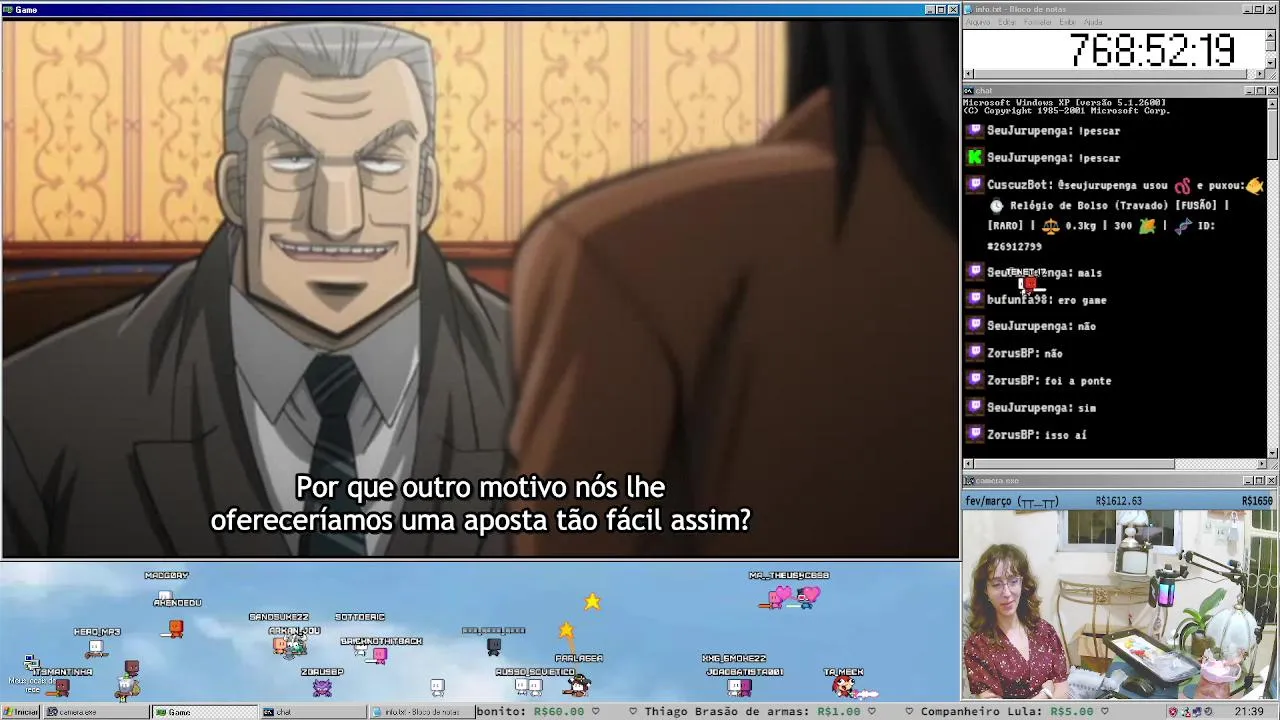1280x720 pixels.
Task: Click the RUSSO_SOVIETICO avatar
Action: (528, 686)
